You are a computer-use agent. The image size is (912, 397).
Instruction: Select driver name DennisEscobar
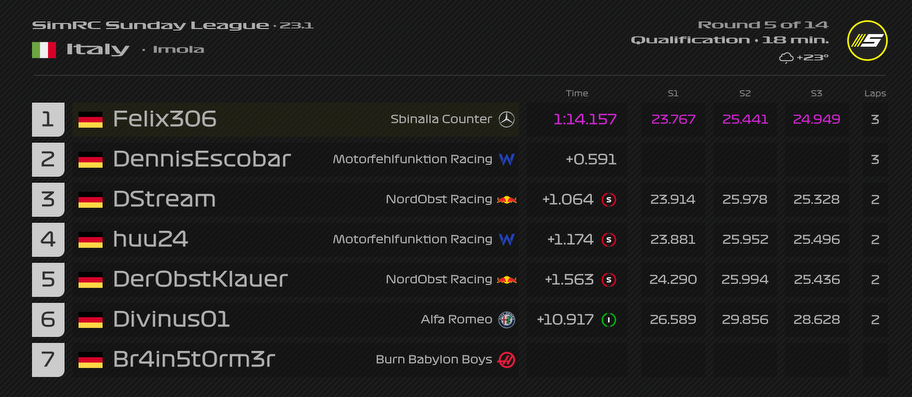(201, 159)
